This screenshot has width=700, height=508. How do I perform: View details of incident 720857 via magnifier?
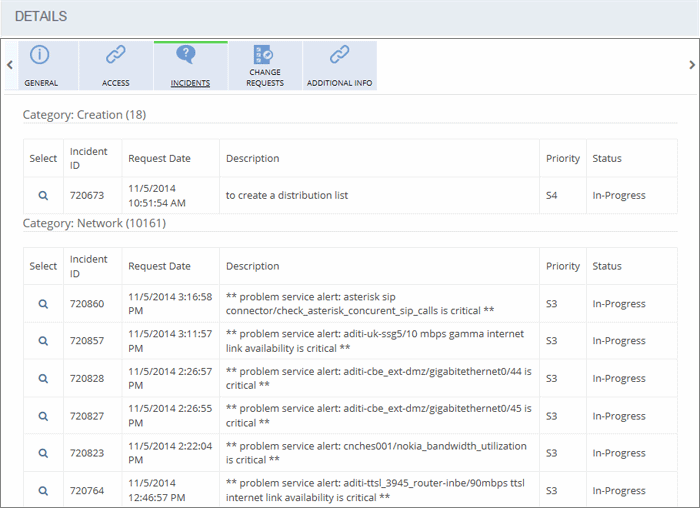point(43,341)
